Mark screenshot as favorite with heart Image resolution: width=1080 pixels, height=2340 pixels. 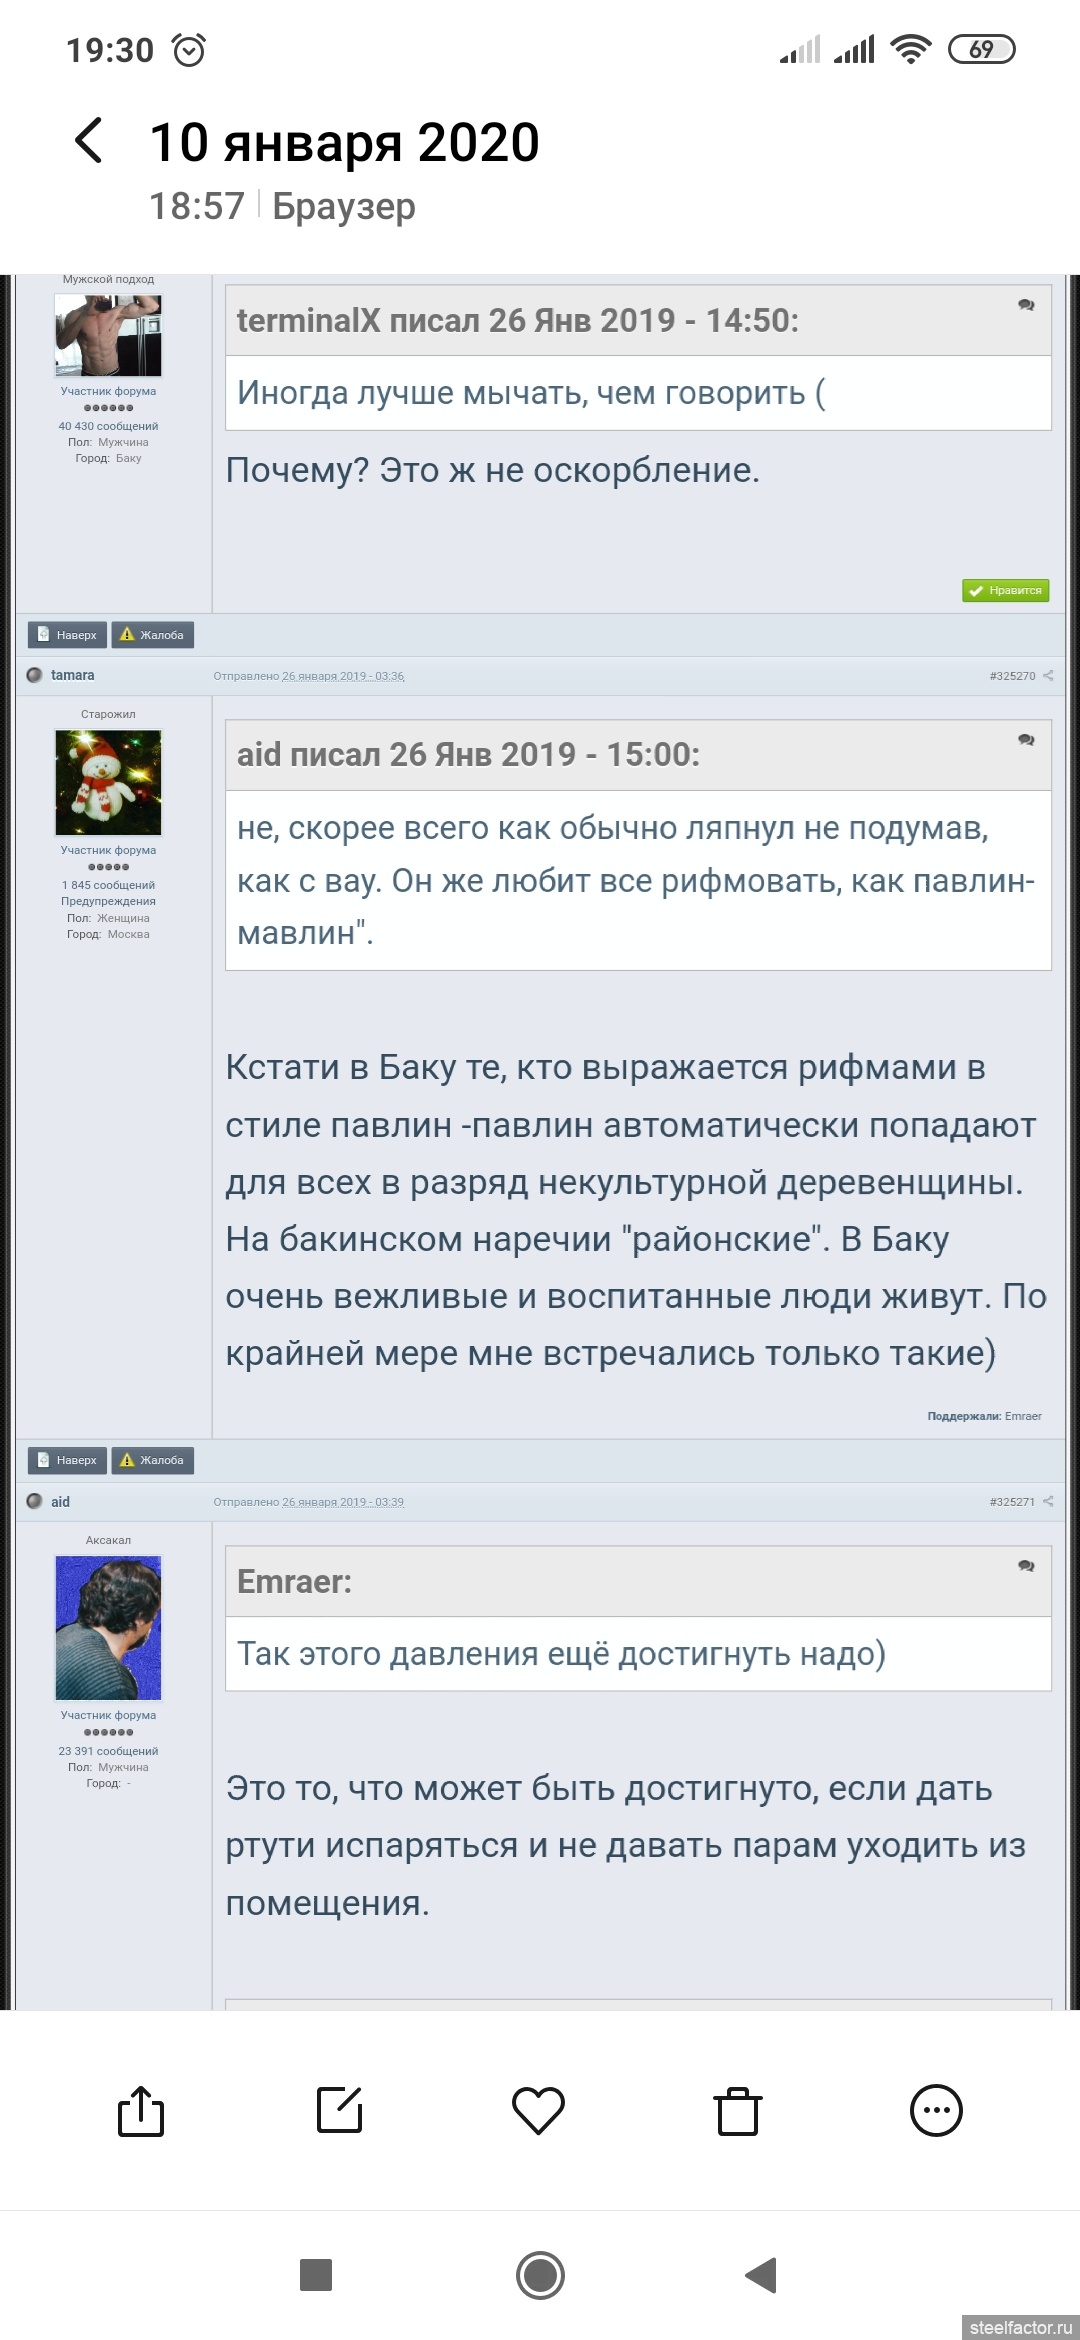coord(538,2111)
